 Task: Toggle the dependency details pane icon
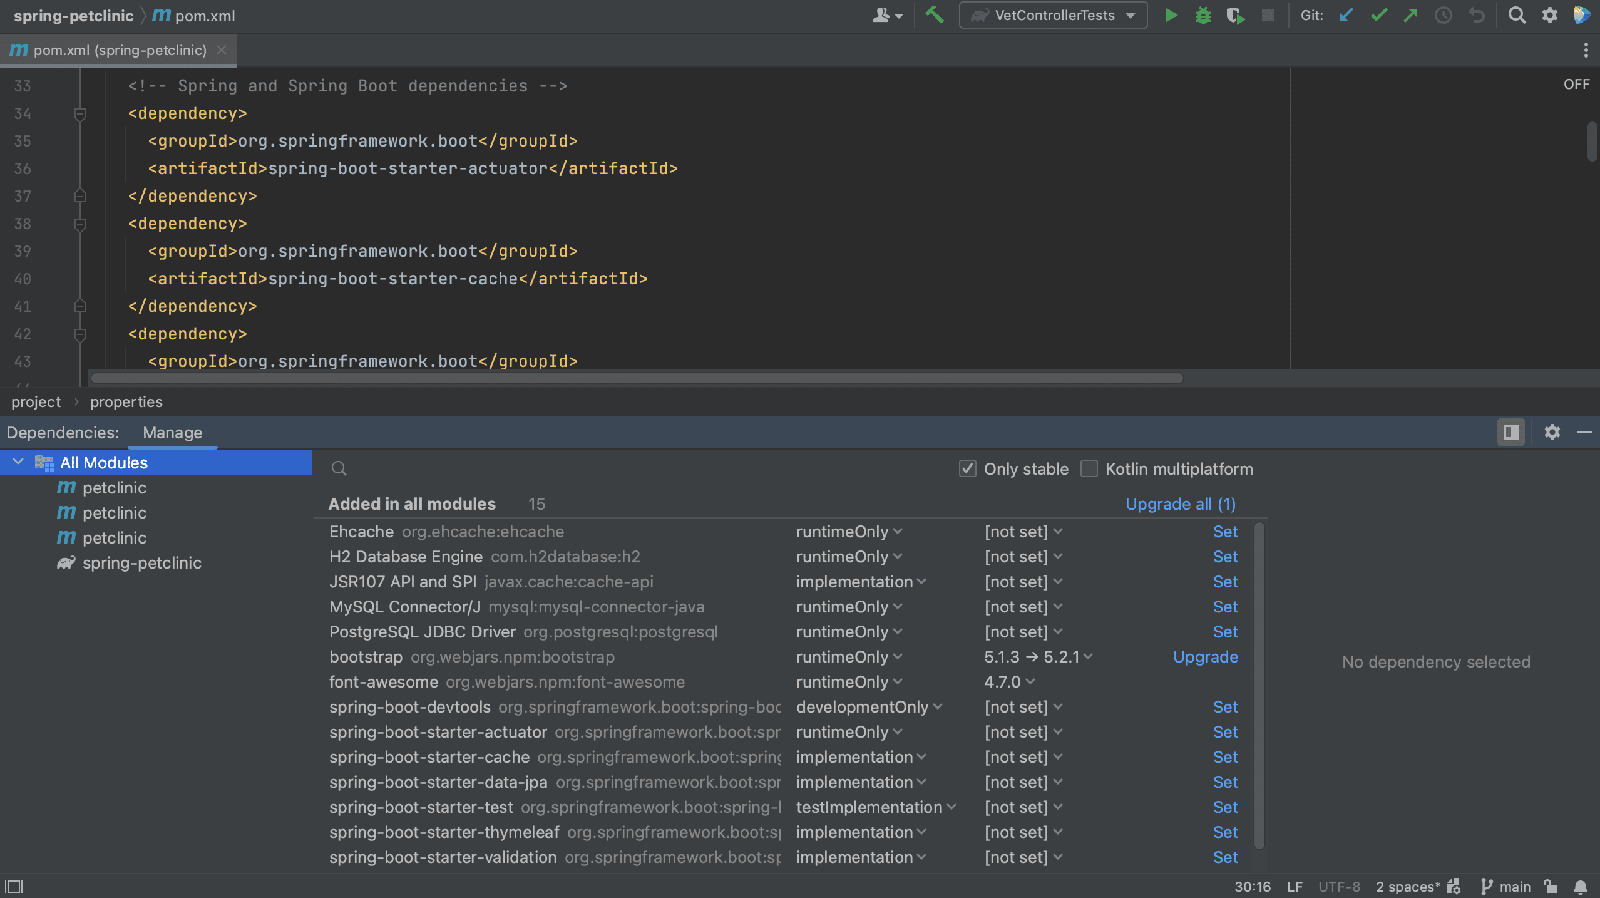[1511, 432]
